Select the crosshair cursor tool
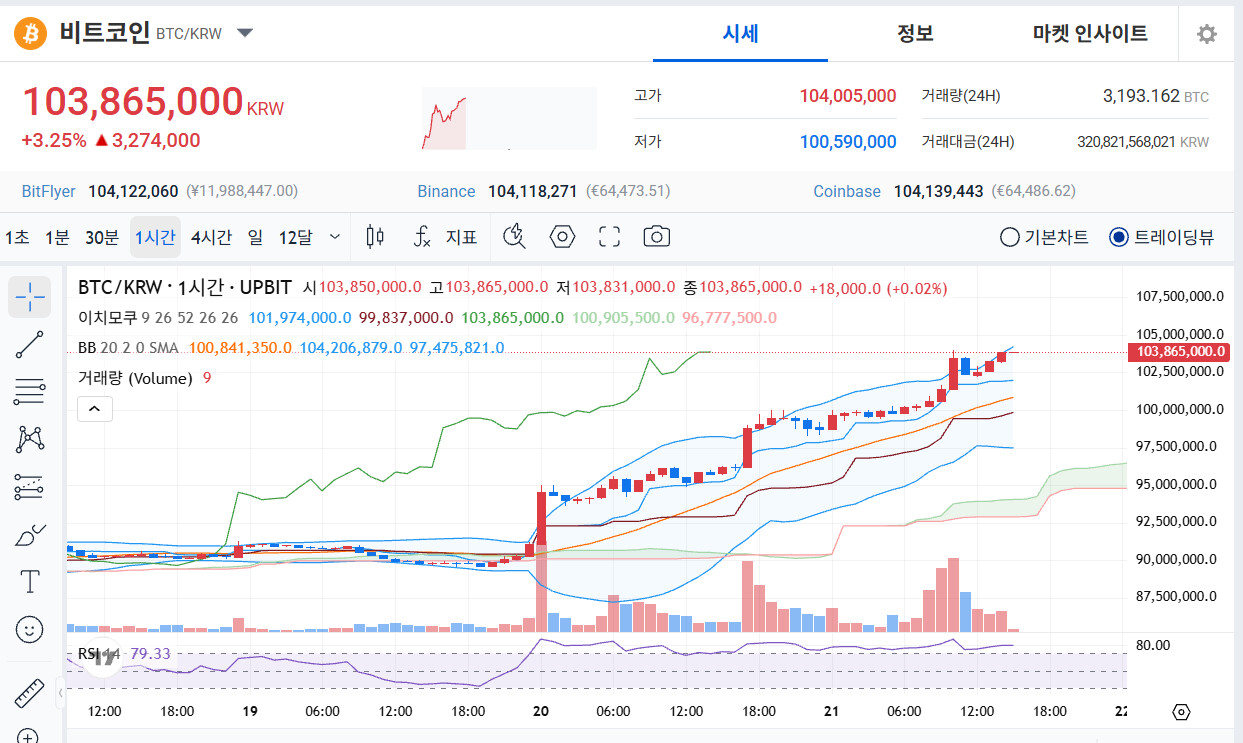 (x=30, y=297)
